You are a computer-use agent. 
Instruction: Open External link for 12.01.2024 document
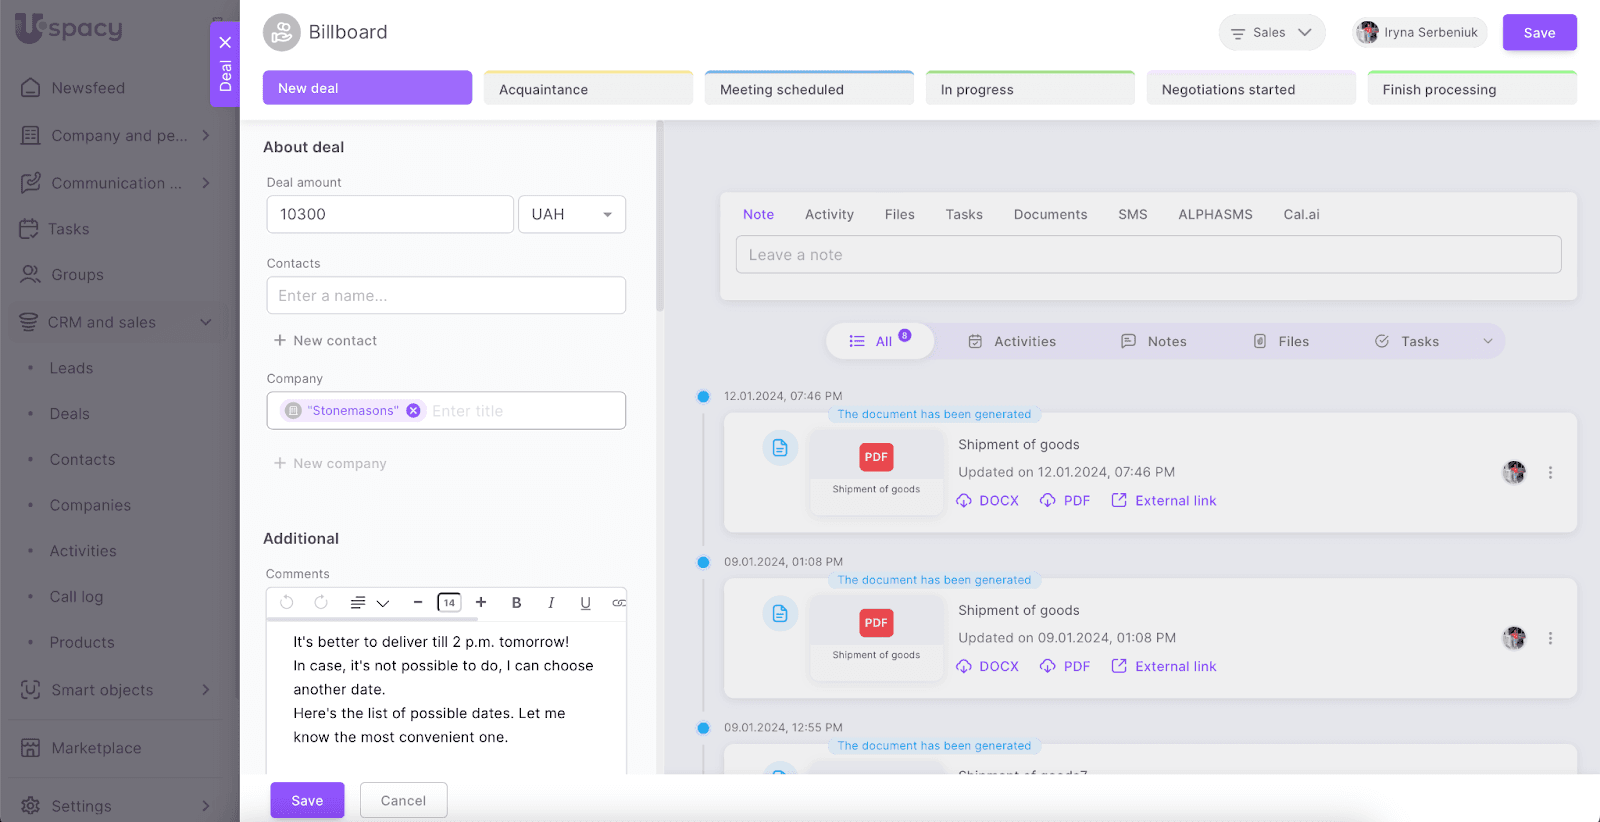(x=1164, y=501)
